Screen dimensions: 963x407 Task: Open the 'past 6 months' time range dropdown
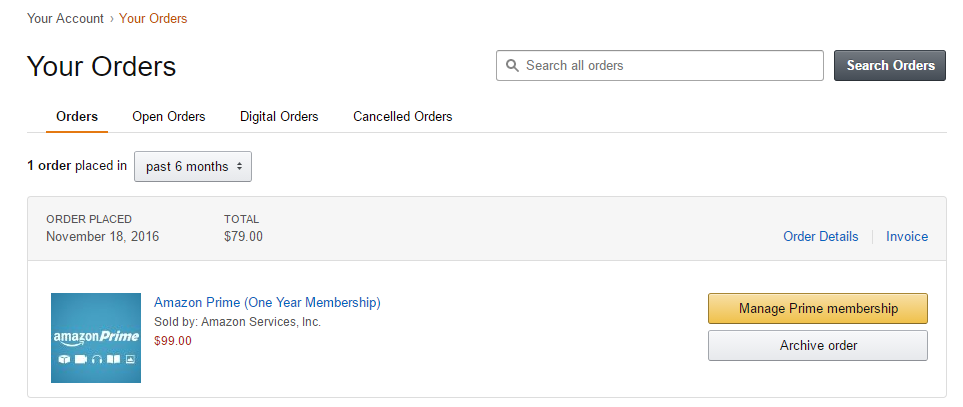point(193,166)
